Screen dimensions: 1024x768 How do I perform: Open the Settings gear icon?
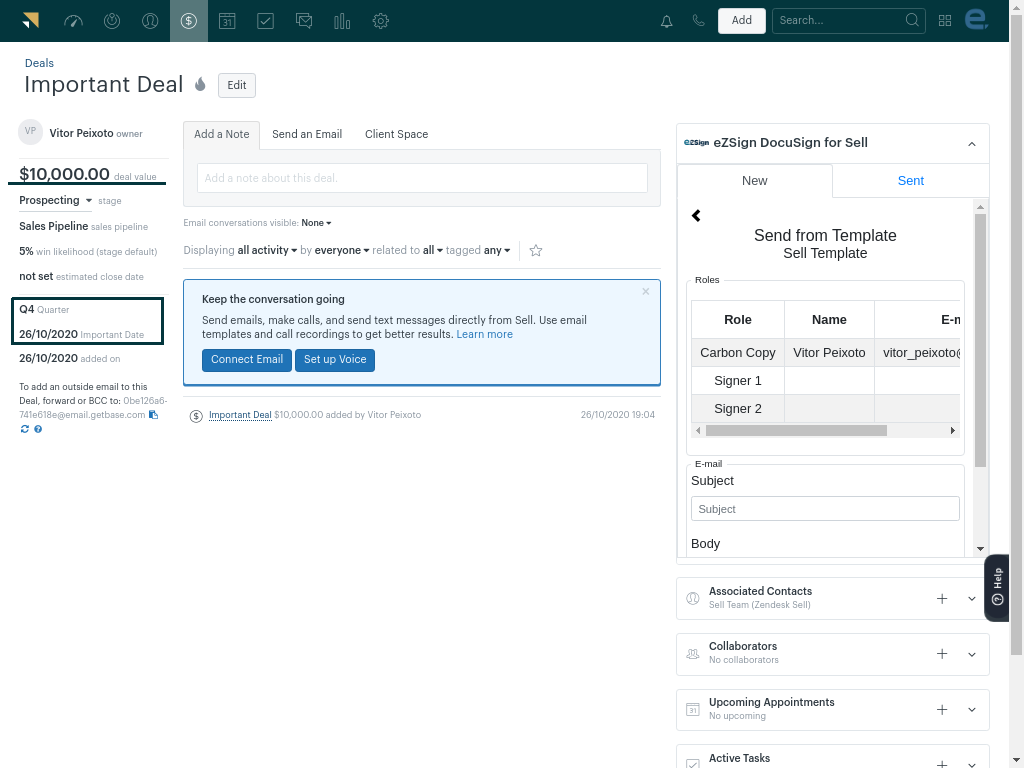380,20
